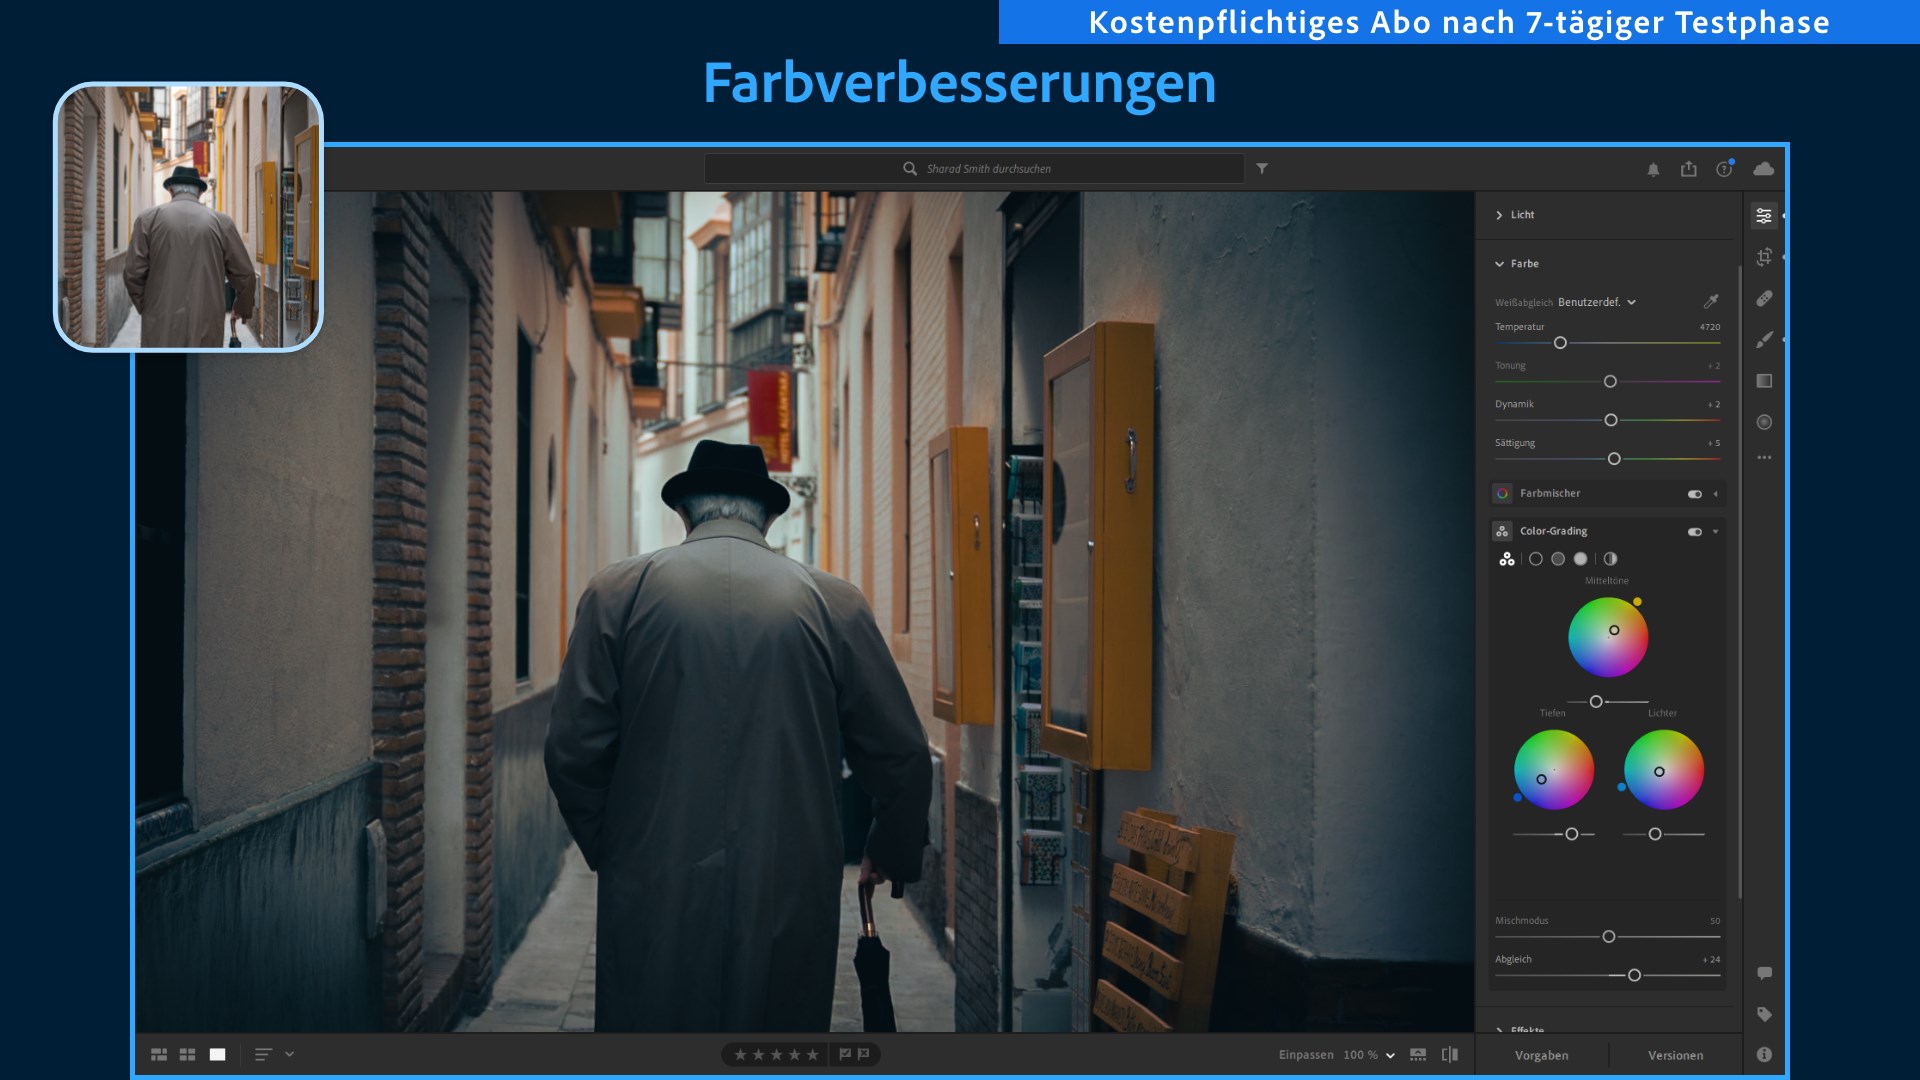Open the Versionen tab
The height and width of the screenshot is (1080, 1920).
1675,1055
